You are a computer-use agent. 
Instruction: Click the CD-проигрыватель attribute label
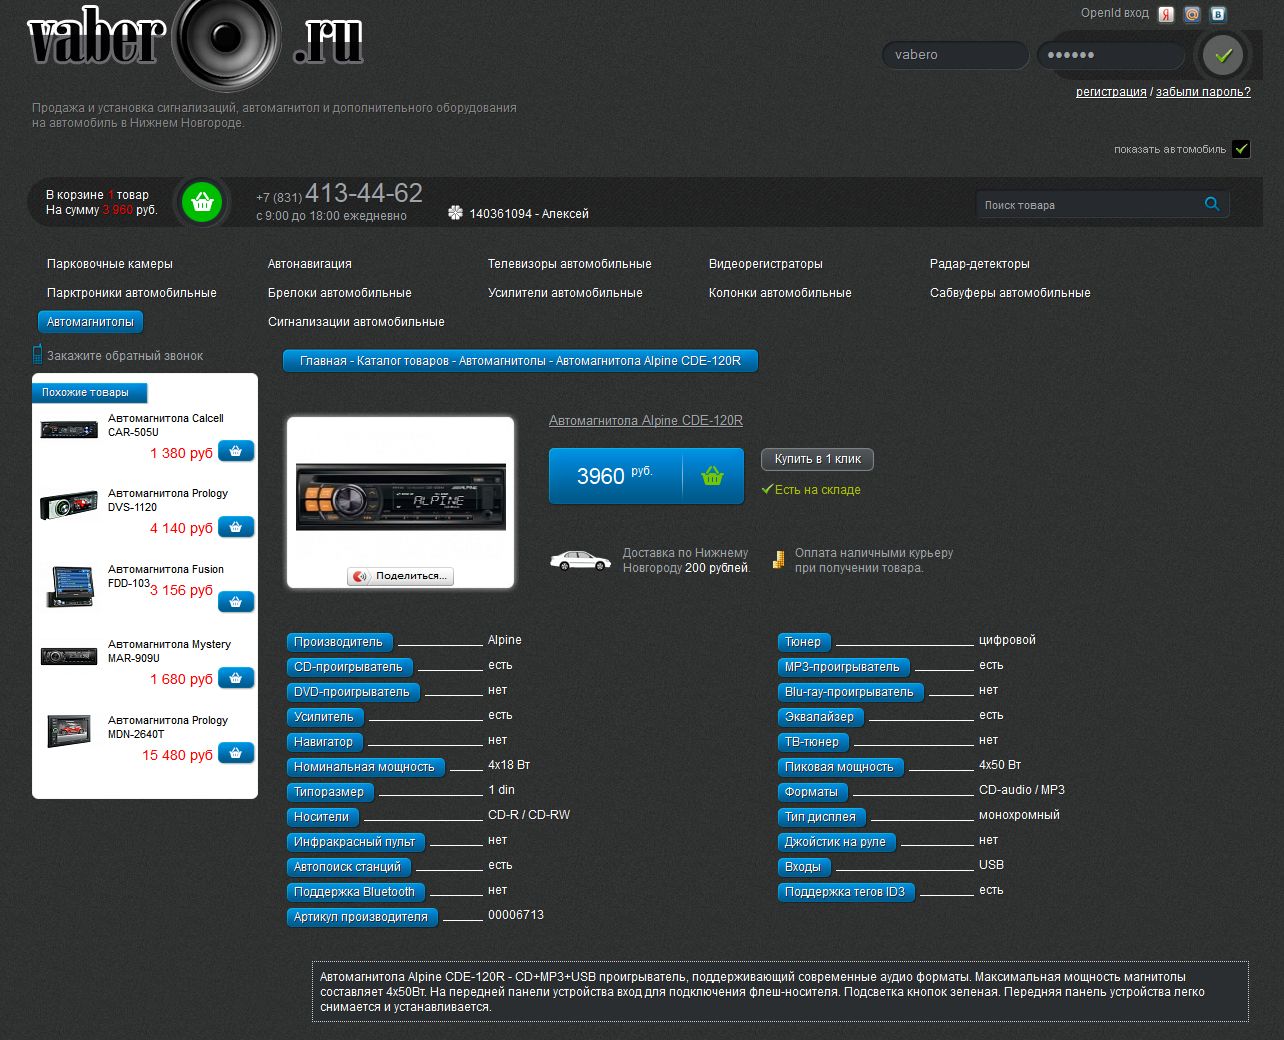(349, 667)
